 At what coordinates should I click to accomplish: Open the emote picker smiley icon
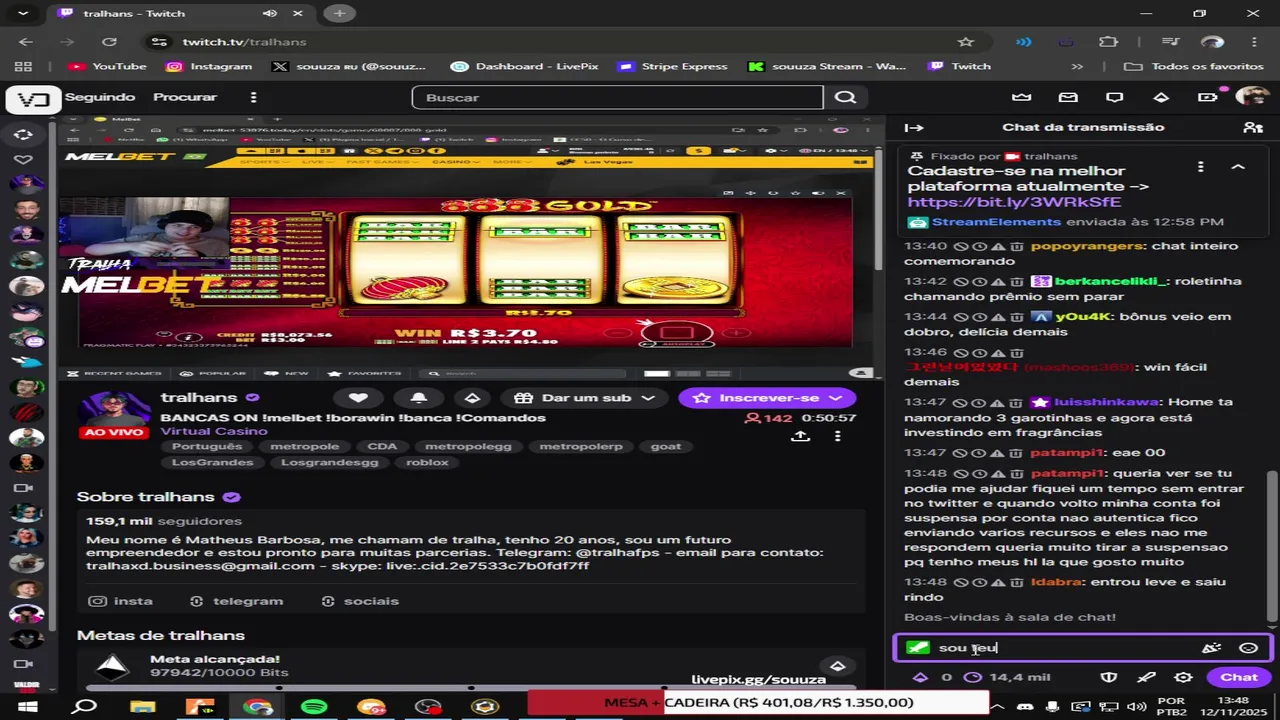pos(1248,648)
